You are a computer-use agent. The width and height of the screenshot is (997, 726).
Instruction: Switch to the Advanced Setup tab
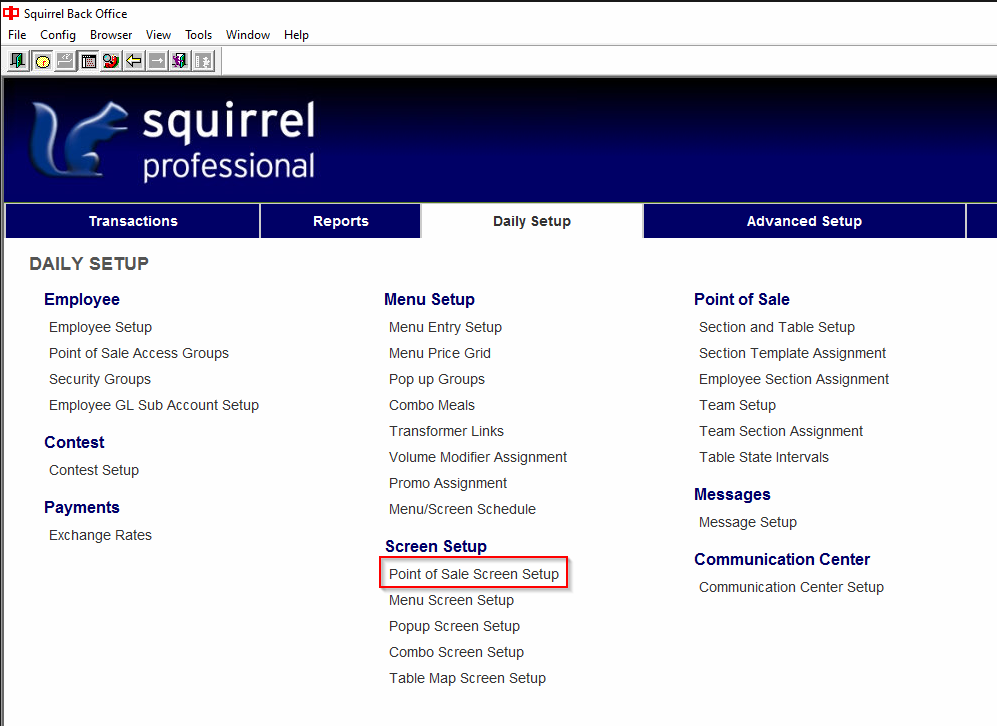click(x=804, y=221)
